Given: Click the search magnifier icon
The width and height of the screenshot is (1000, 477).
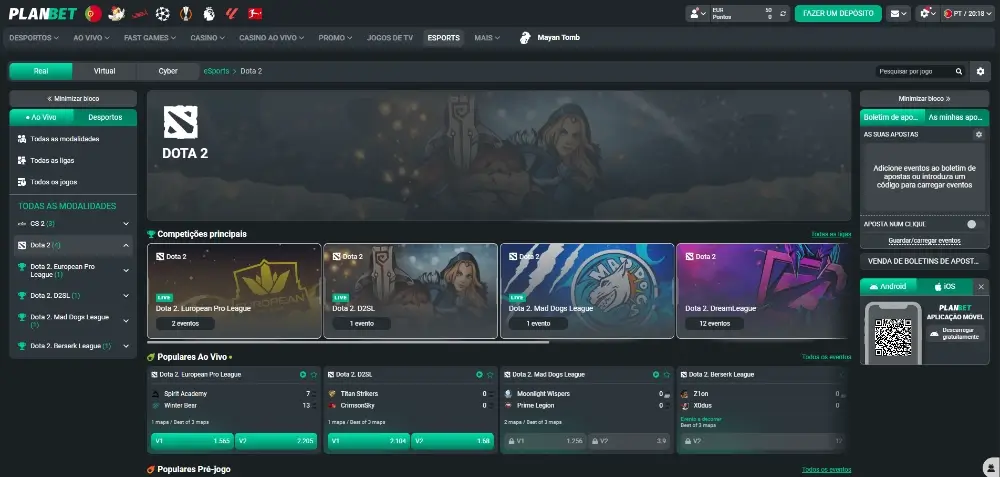Looking at the screenshot, I should coord(959,71).
